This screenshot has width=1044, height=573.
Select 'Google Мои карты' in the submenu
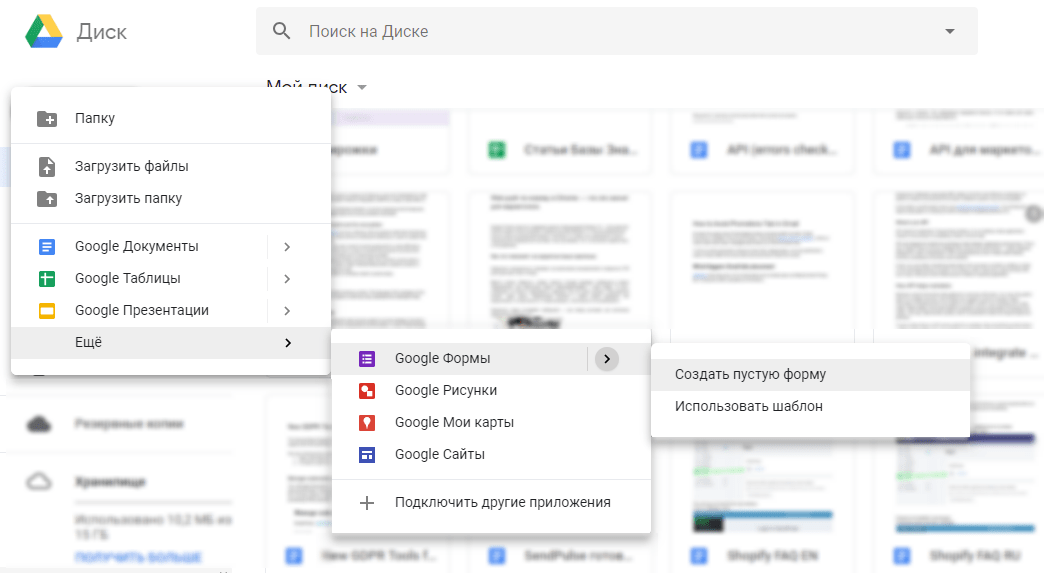[491, 423]
